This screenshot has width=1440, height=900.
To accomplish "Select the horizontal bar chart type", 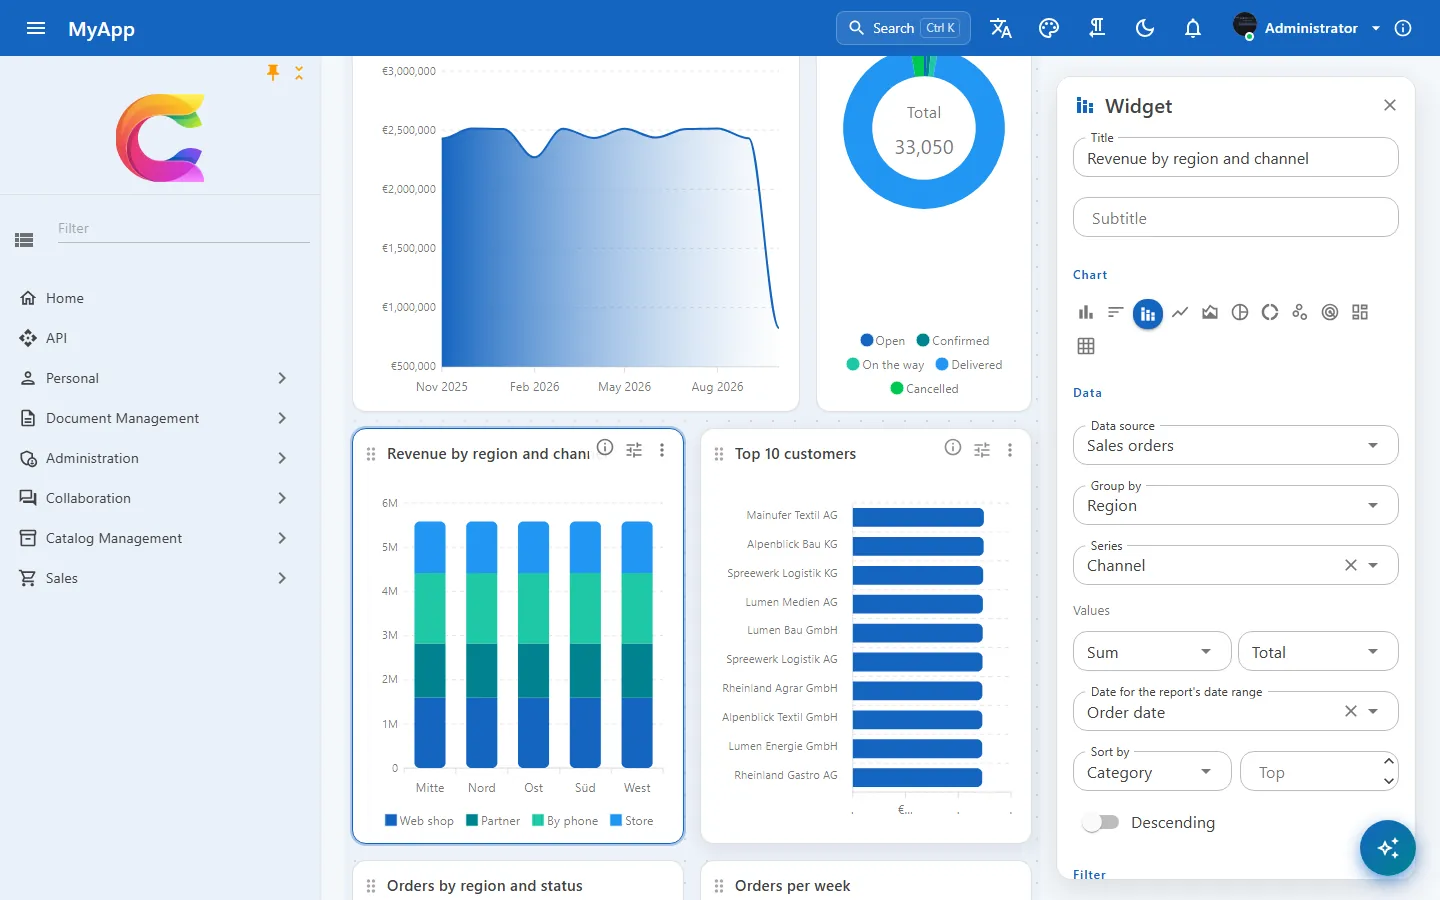I will (1116, 313).
